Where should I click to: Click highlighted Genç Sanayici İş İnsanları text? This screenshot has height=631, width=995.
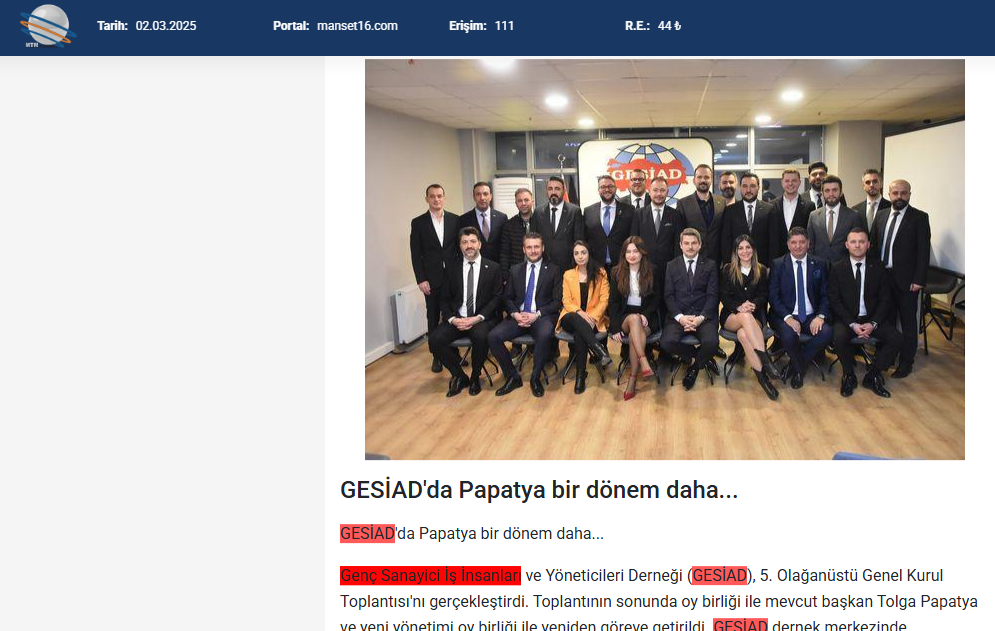pos(430,575)
